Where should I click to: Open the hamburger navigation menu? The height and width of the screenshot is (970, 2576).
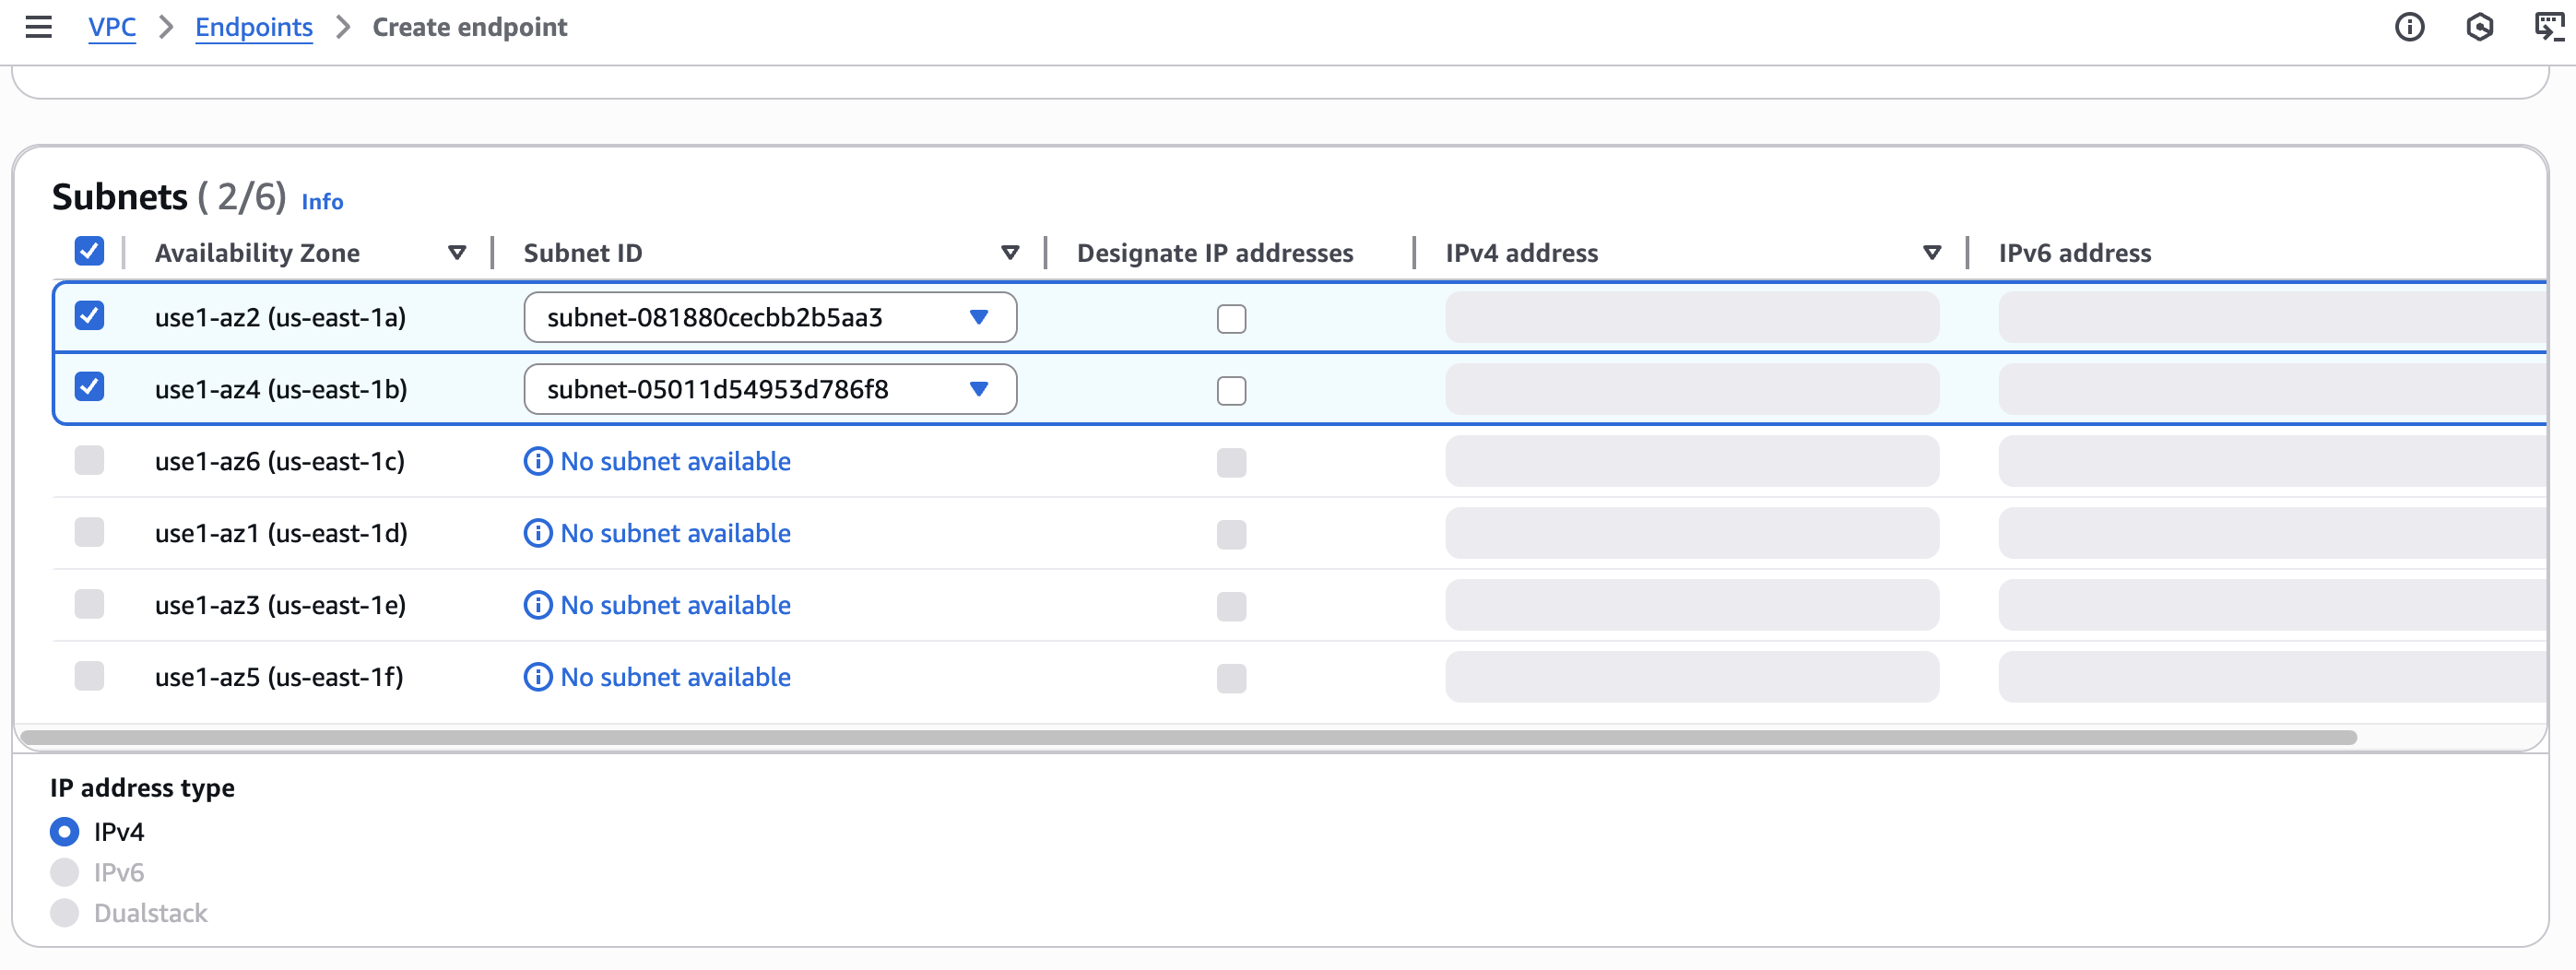(x=38, y=27)
